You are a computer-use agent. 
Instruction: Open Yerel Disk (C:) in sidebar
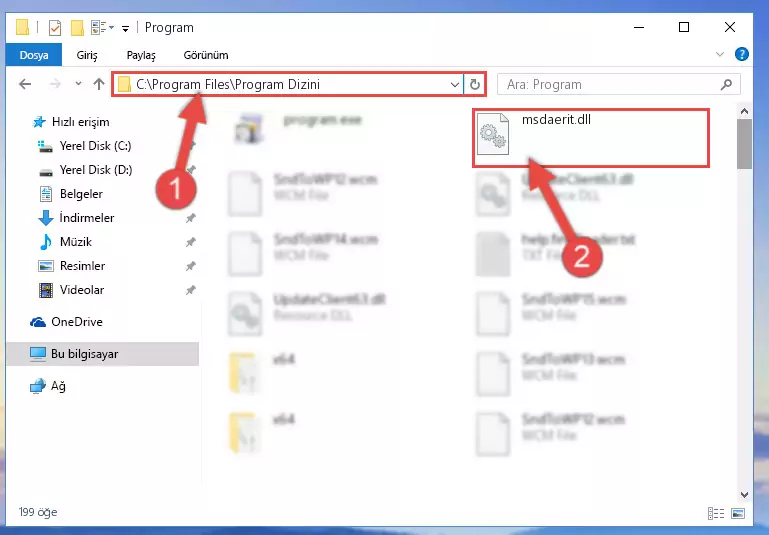pos(95,146)
